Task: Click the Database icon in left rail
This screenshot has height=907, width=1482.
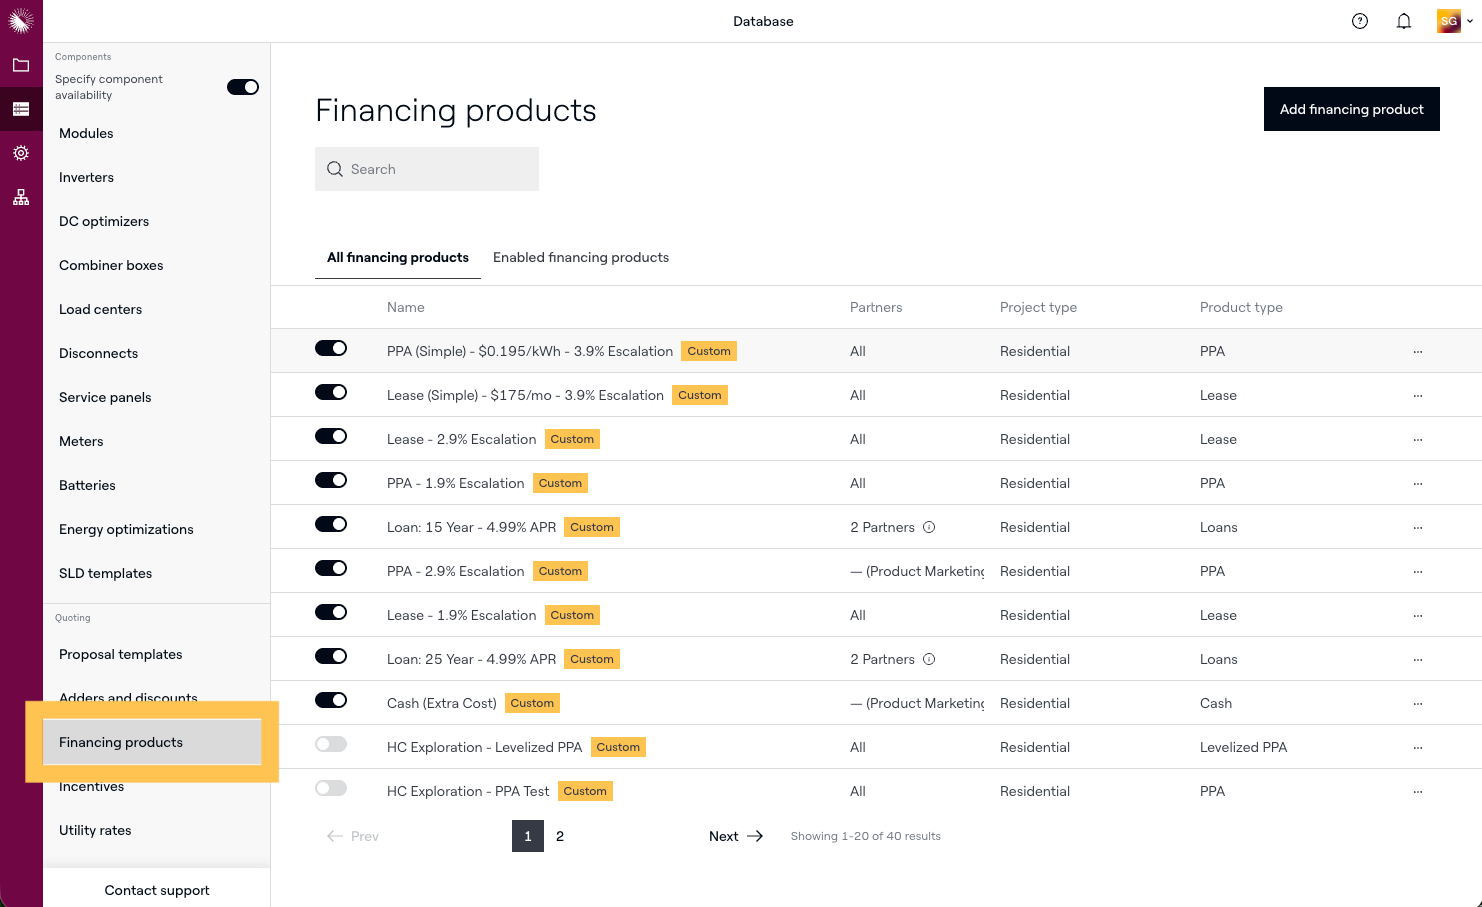Action: [x=21, y=109]
